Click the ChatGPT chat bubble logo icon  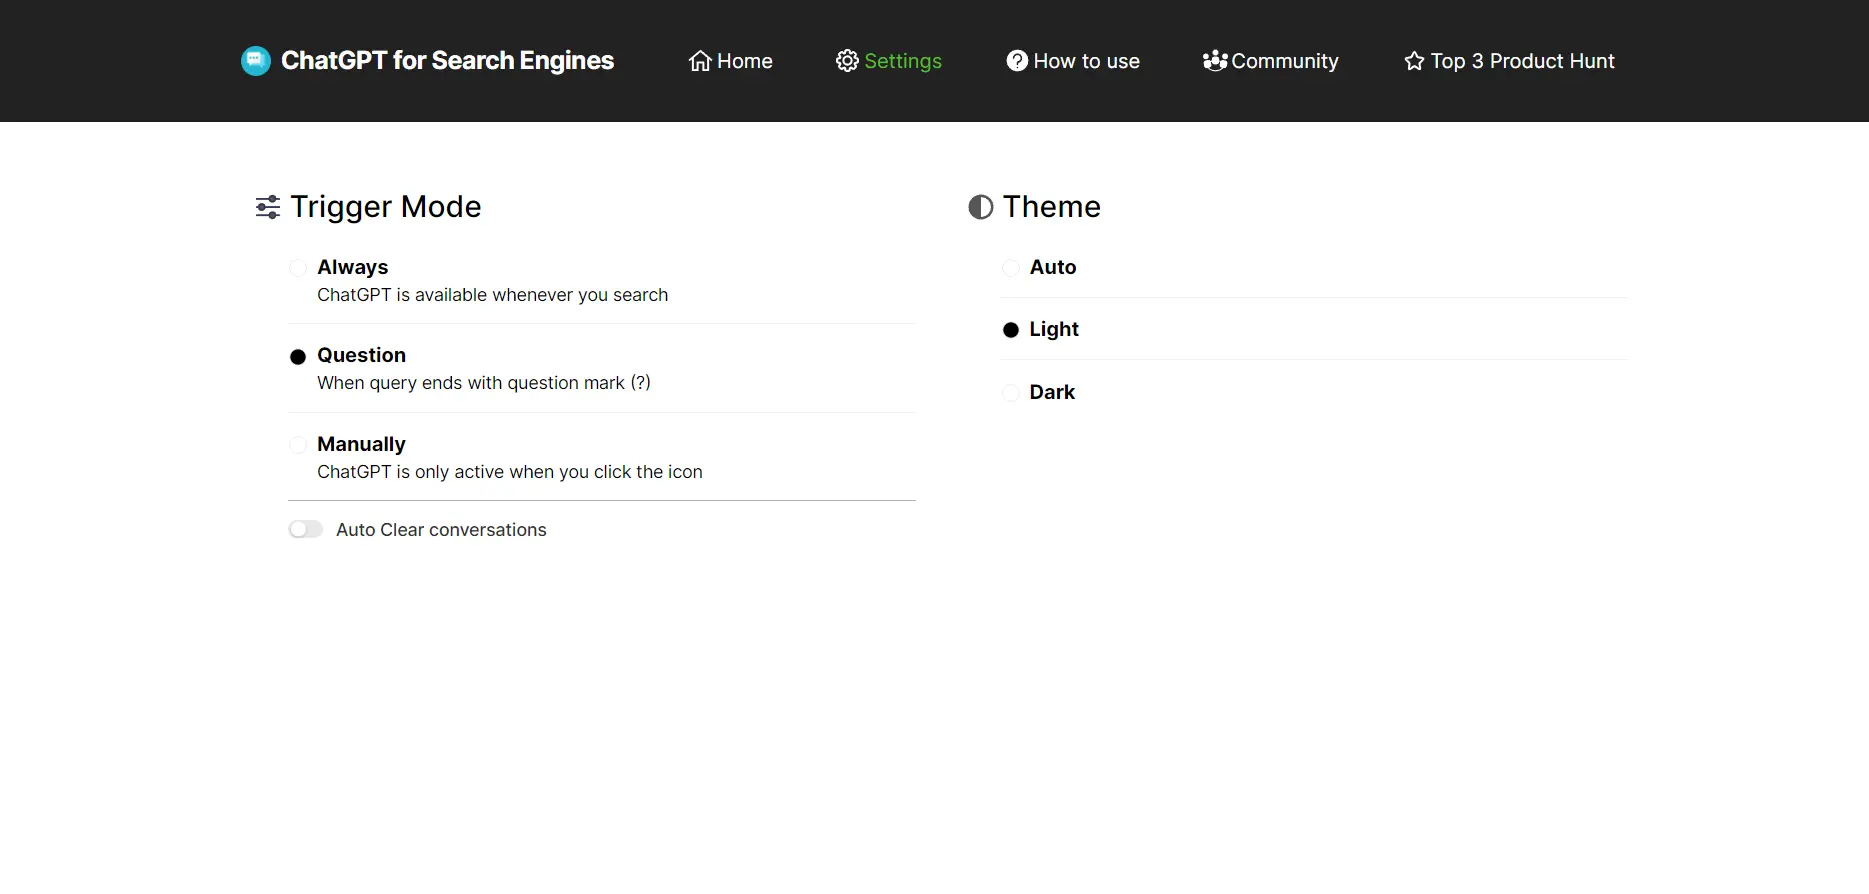[x=256, y=61]
